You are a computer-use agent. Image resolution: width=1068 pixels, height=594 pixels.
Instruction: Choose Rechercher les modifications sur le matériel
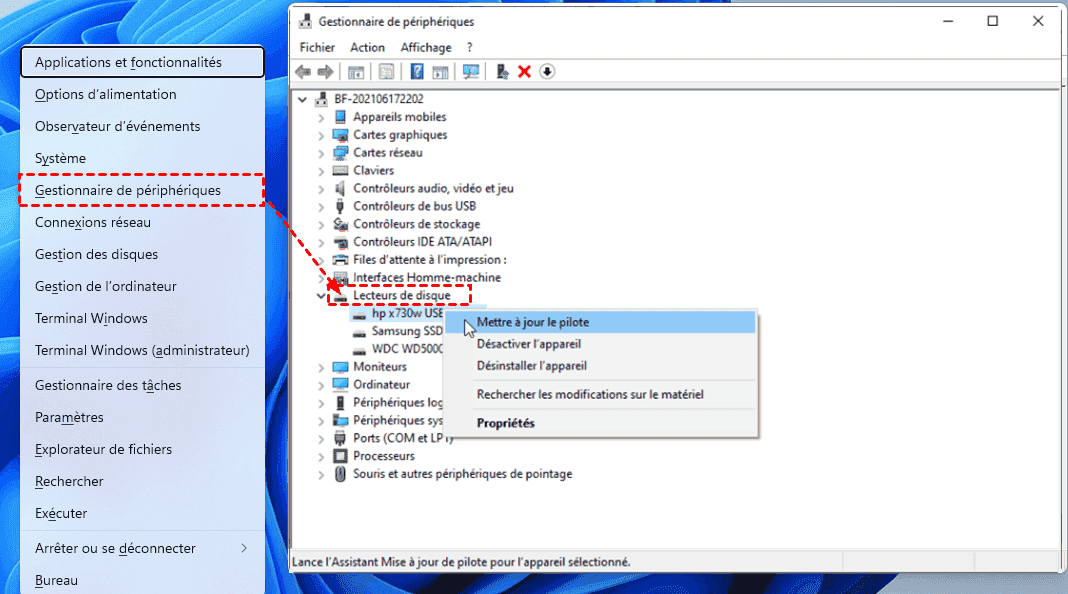[599, 394]
